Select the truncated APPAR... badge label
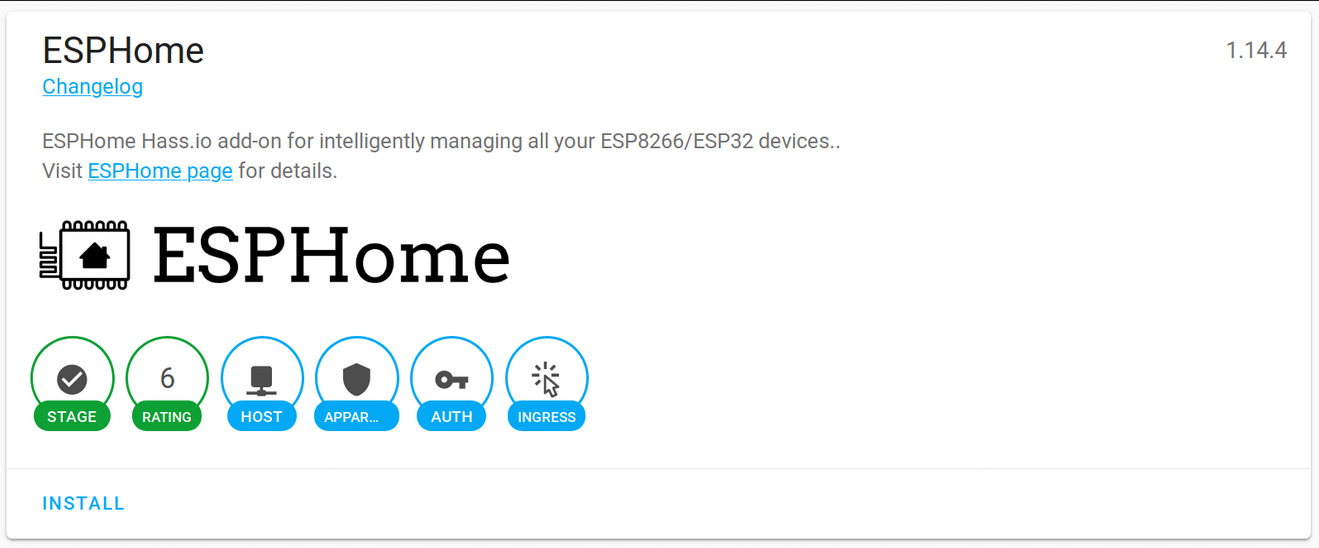Image resolution: width=1319 pixels, height=548 pixels. point(357,417)
